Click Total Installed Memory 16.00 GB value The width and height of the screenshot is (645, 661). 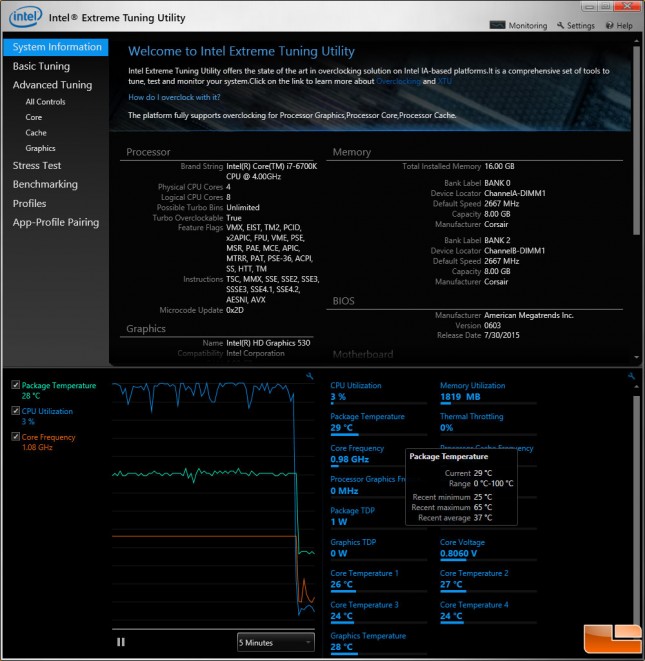click(499, 166)
